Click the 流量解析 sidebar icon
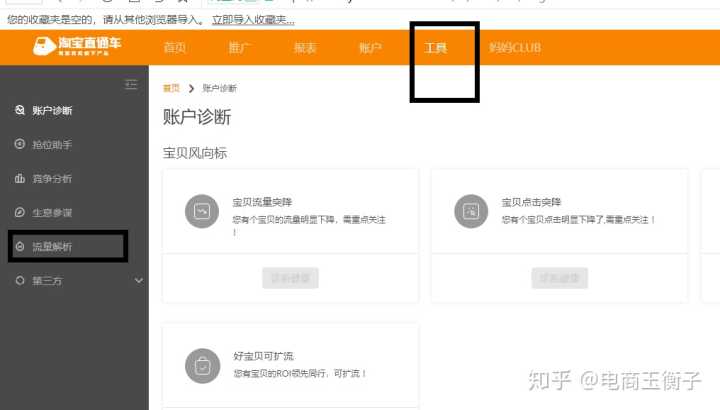The image size is (720, 410). 19,246
